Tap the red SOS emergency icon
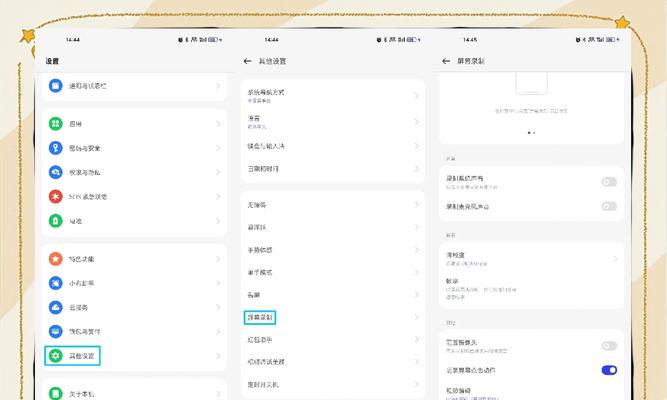Screen dimensions: 667x400 tap(56, 196)
